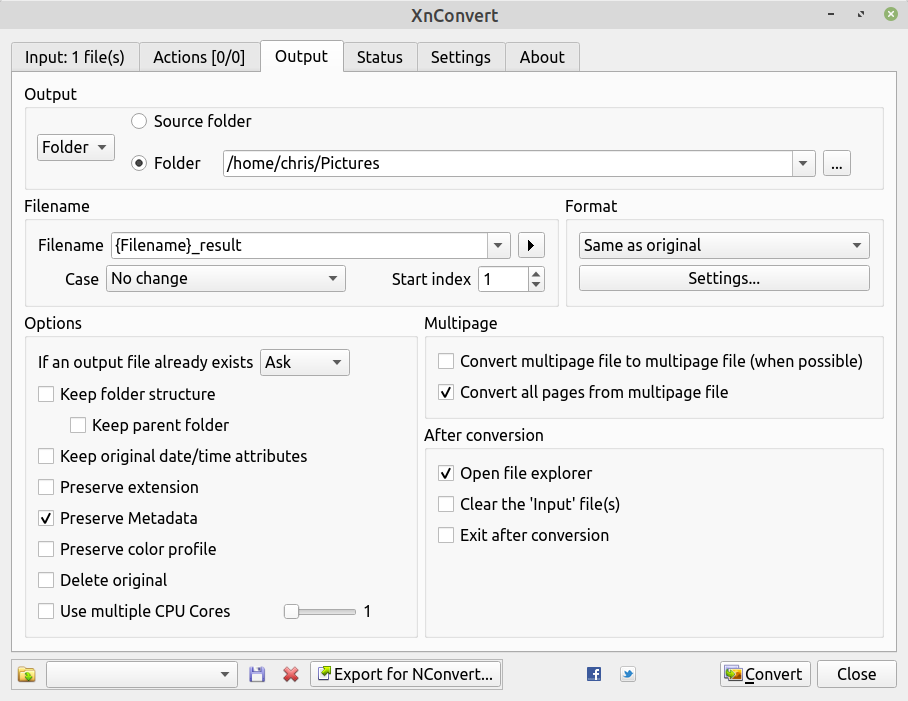The height and width of the screenshot is (701, 908).
Task: Switch to the Actions tab
Action: [x=198, y=57]
